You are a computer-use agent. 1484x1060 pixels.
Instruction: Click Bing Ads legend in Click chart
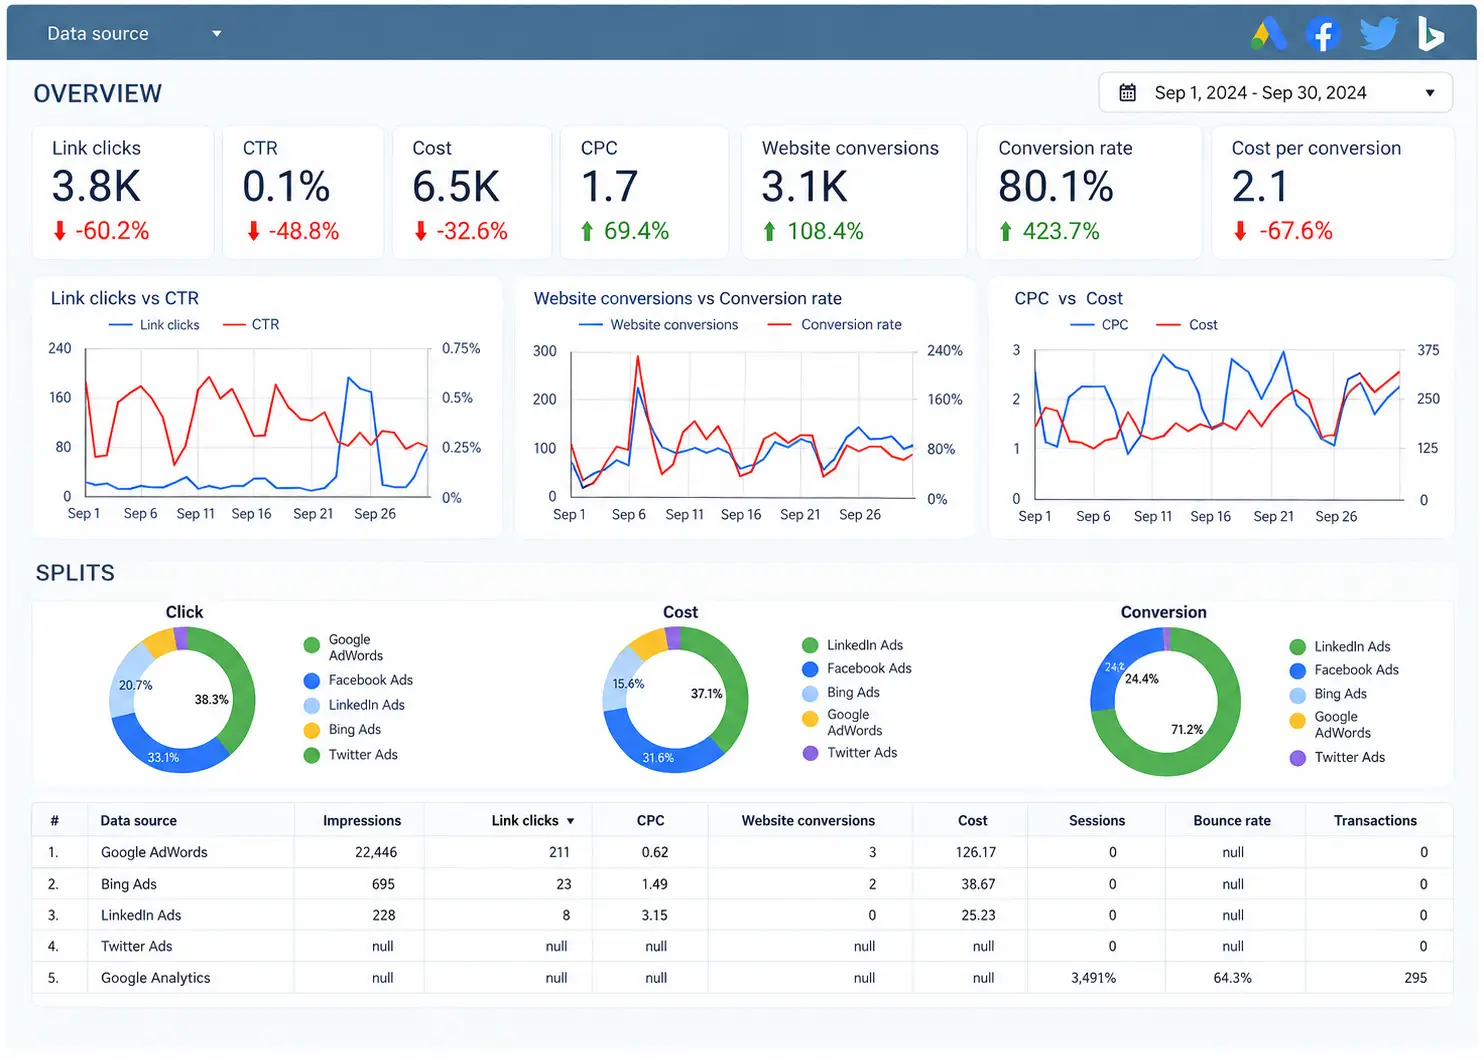coord(342,731)
